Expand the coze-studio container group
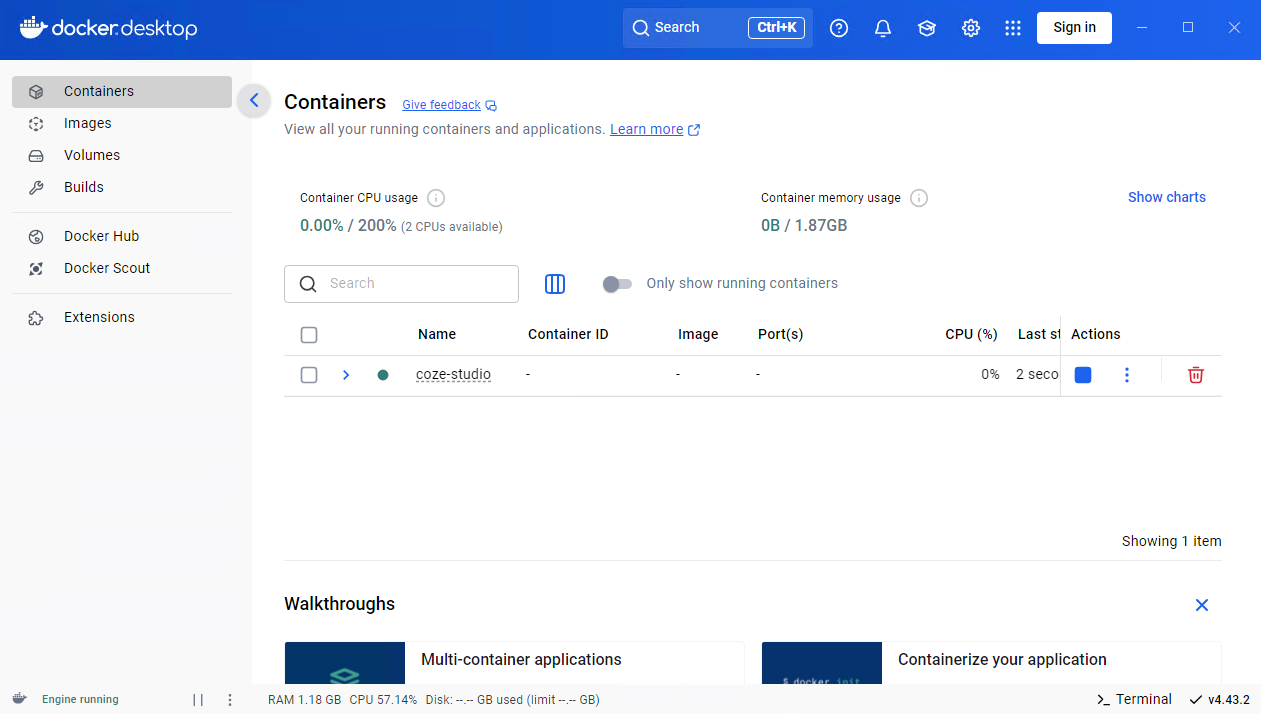This screenshot has height=714, width=1261. (x=346, y=375)
